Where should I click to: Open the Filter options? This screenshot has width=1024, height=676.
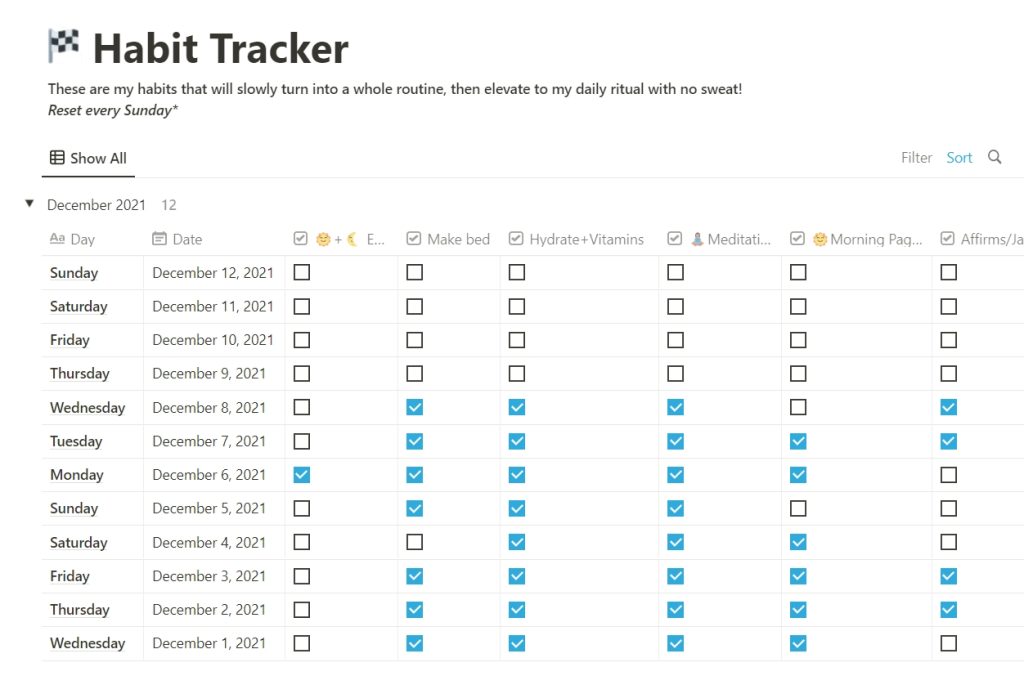(916, 157)
